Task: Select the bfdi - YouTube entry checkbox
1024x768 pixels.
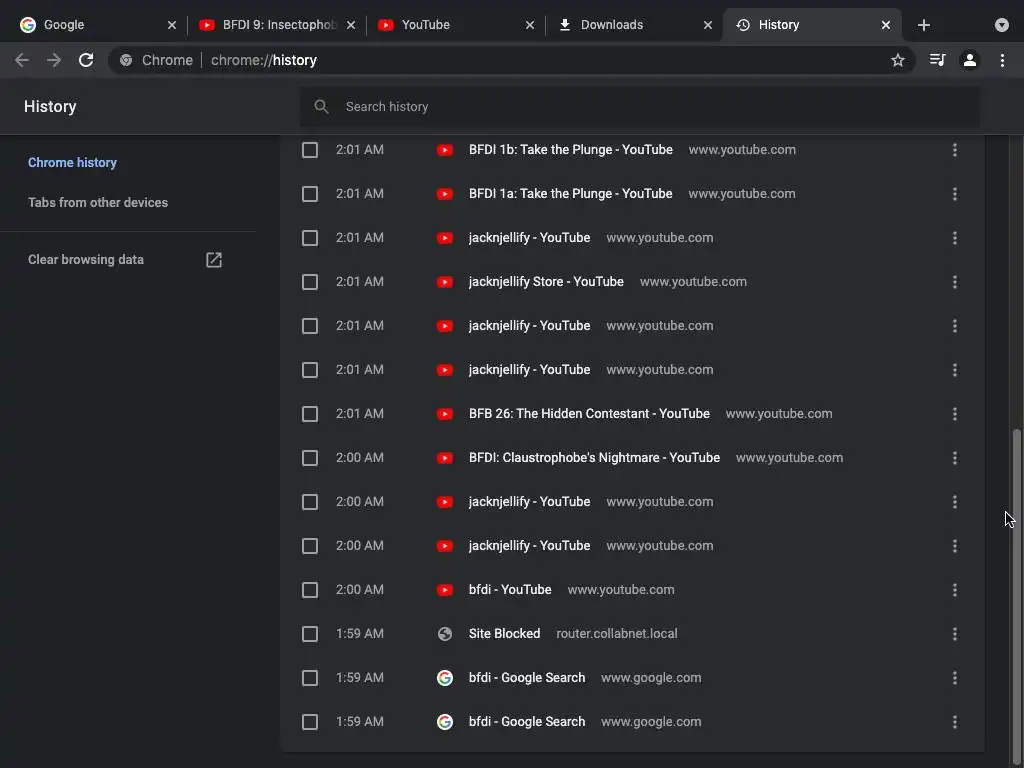Action: (x=310, y=590)
